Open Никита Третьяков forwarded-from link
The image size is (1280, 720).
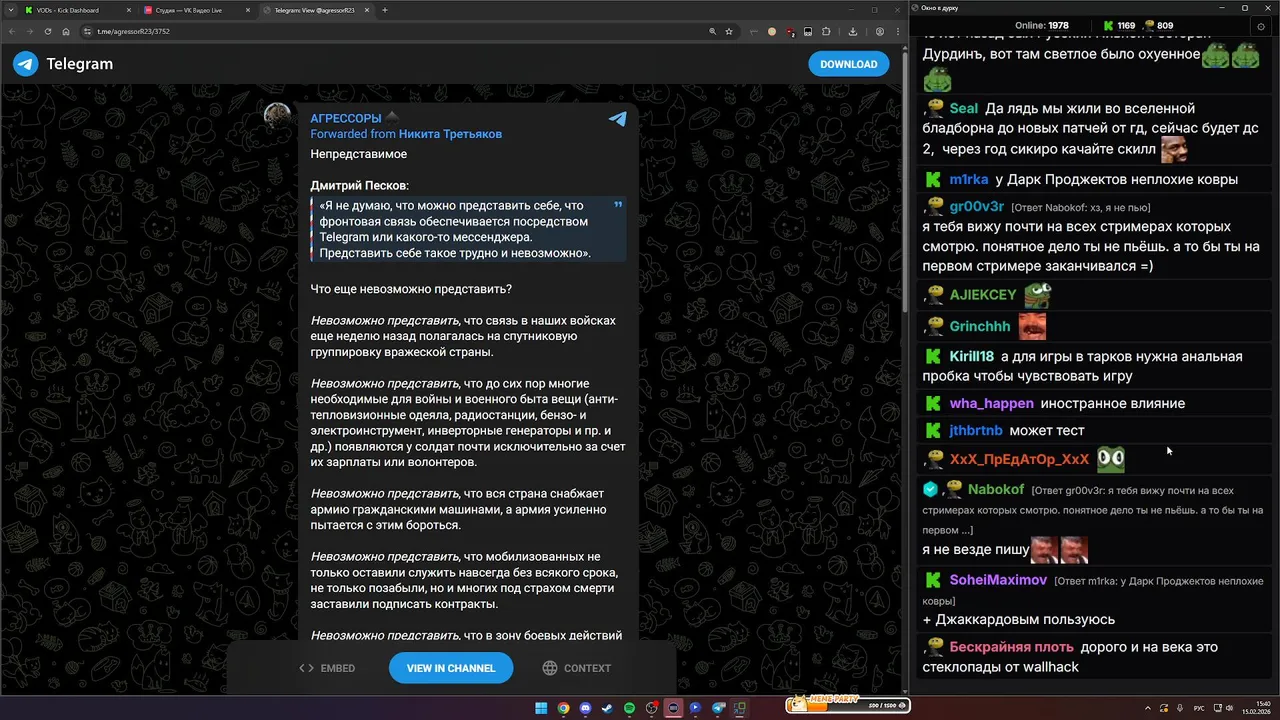pyautogui.click(x=450, y=134)
